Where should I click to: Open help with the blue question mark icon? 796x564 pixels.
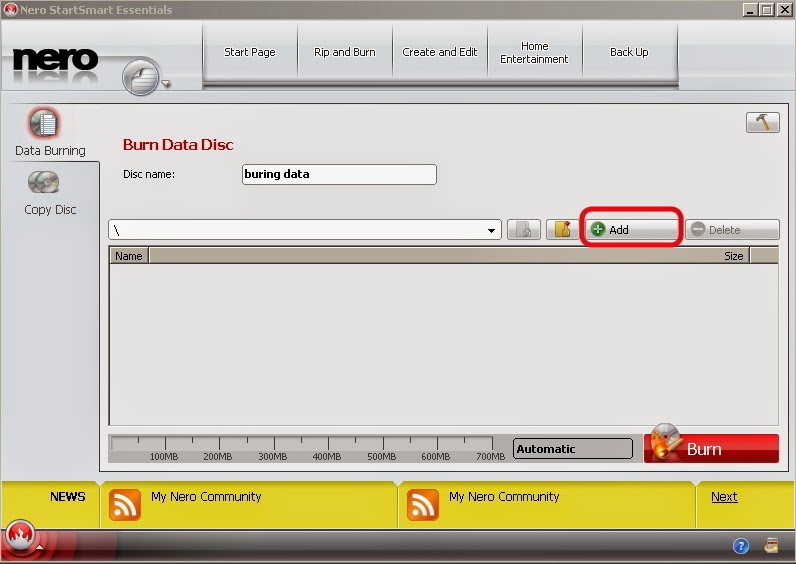click(x=741, y=546)
